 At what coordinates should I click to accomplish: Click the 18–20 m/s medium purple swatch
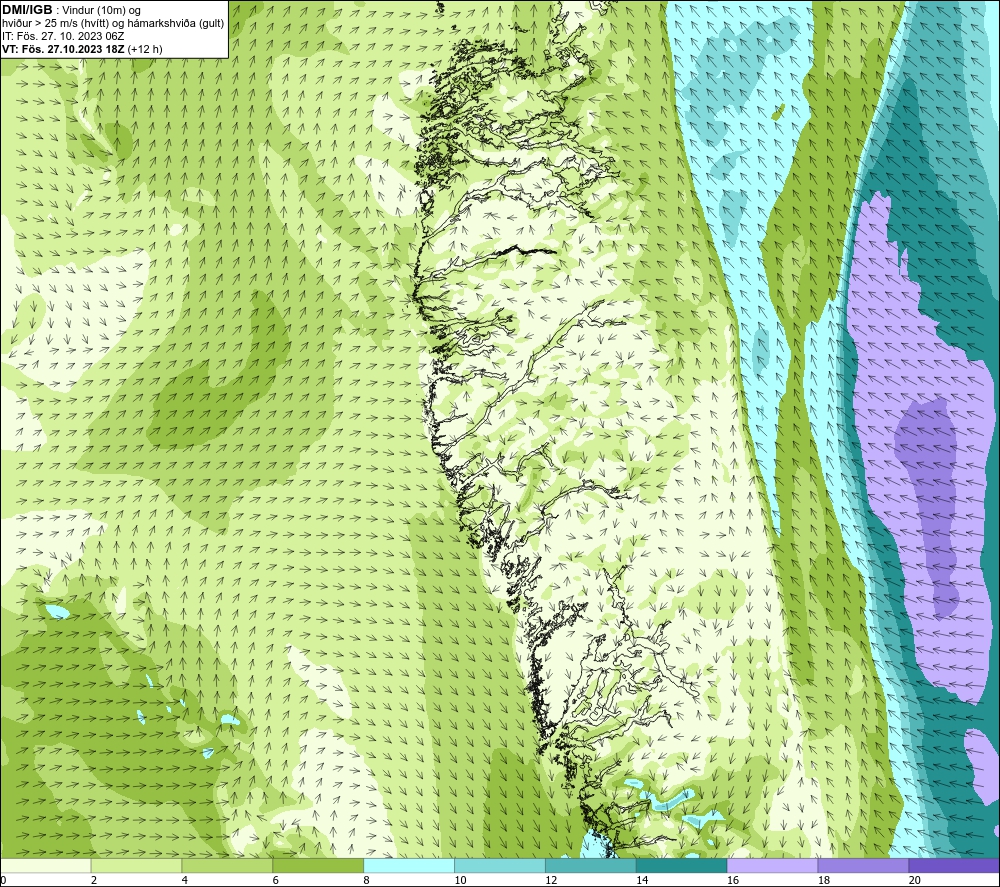(864, 865)
